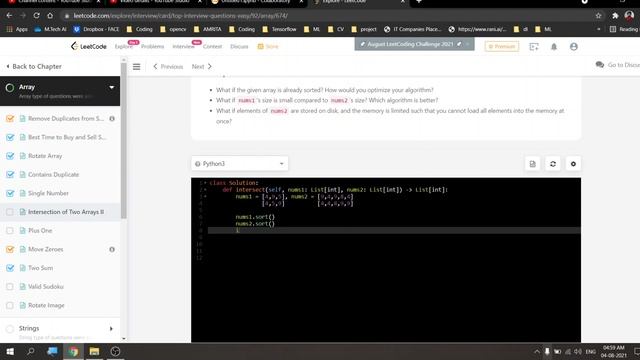Open the user profile avatar icon
The image size is (640, 360).
[x=573, y=47]
